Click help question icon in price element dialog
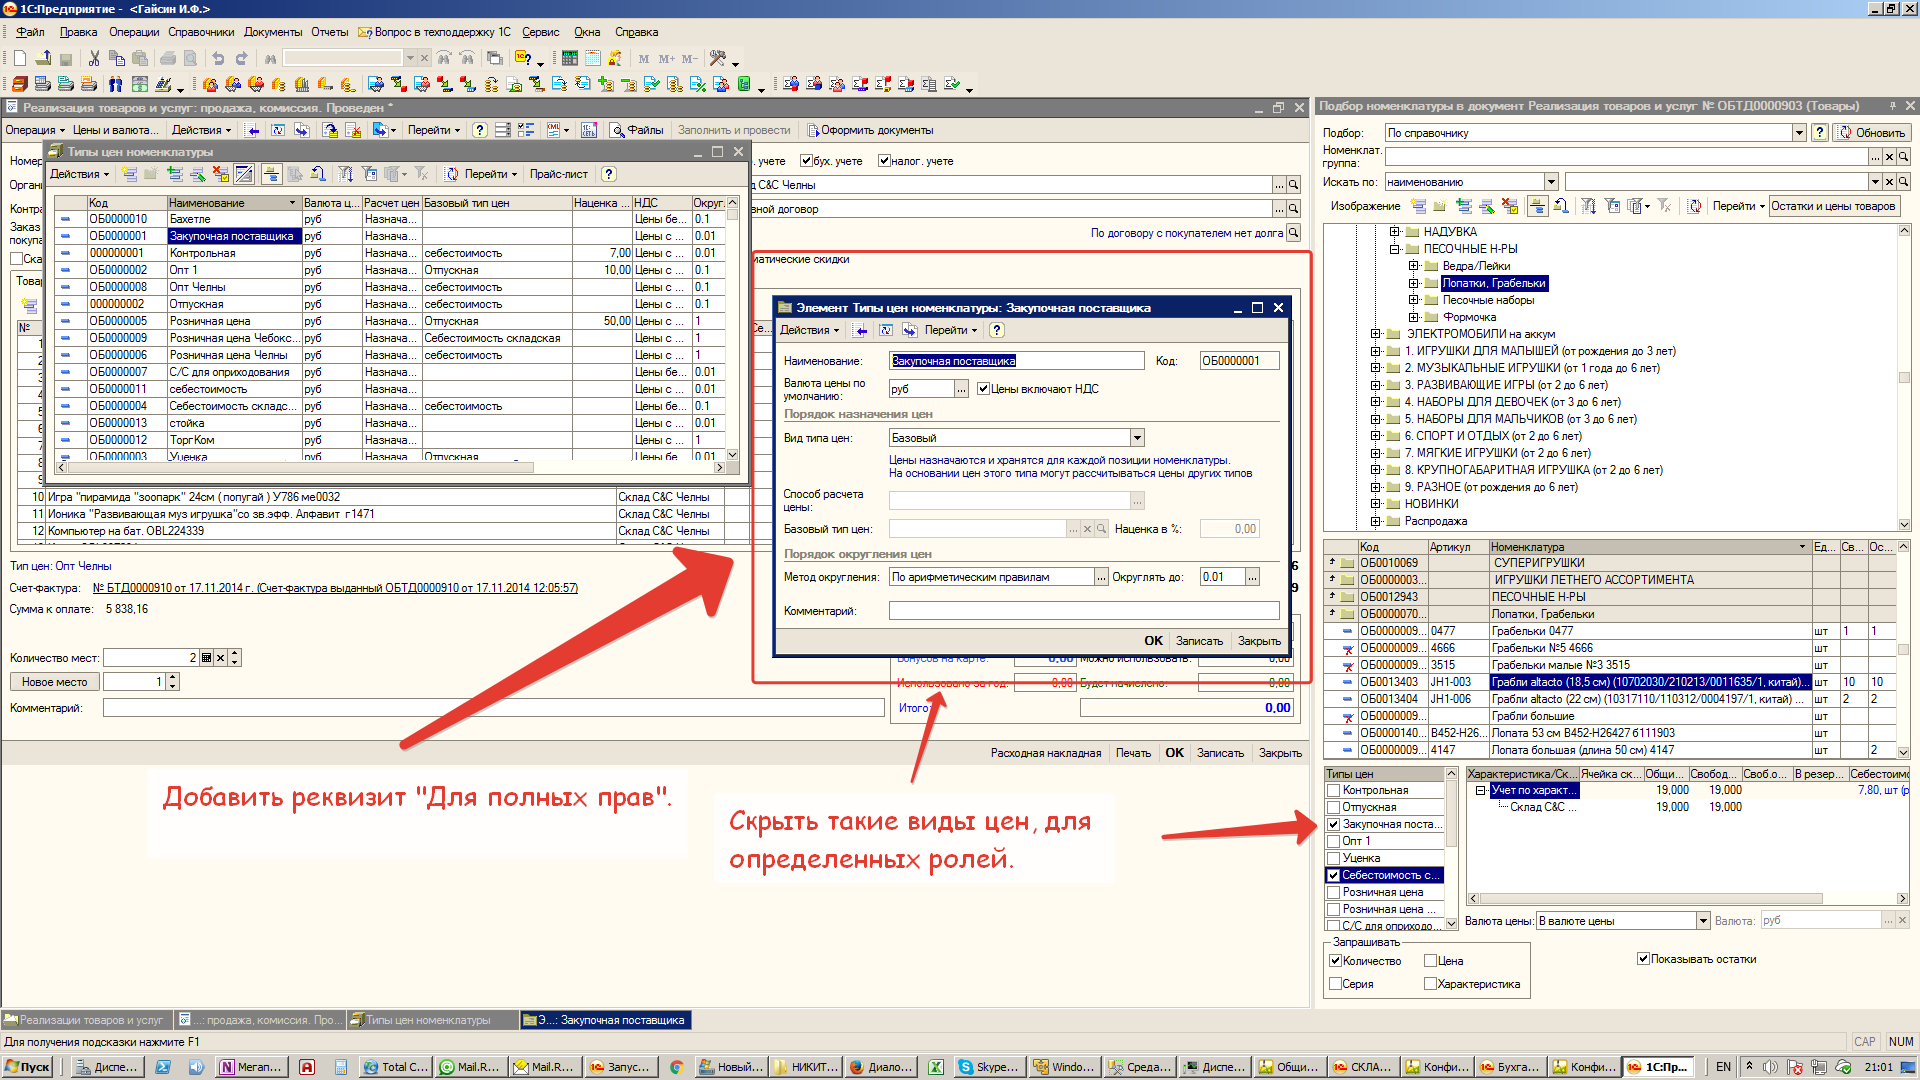 tap(997, 330)
